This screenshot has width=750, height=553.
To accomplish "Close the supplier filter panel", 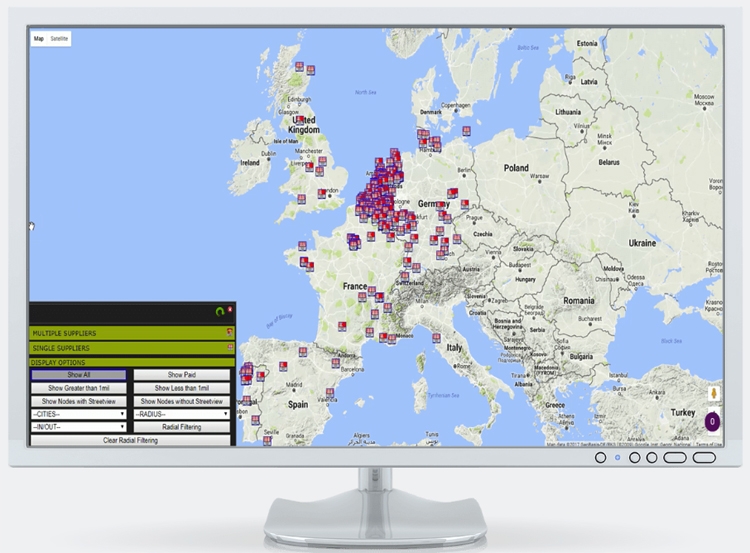I will [230, 310].
